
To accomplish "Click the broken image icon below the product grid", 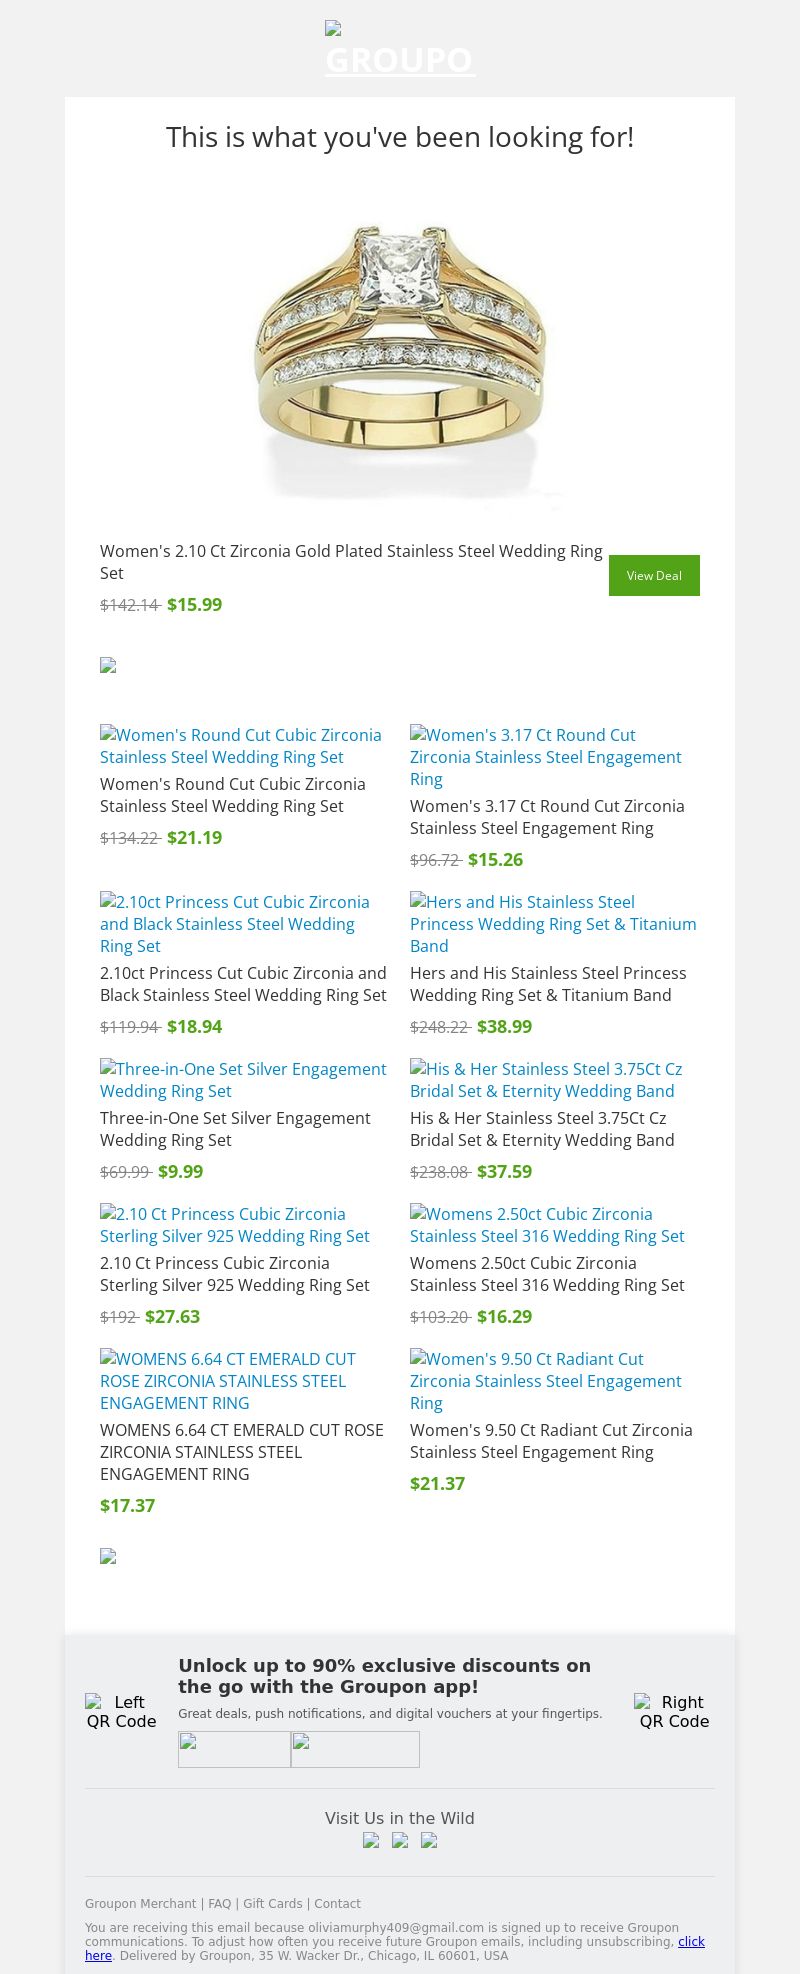I will [108, 1557].
